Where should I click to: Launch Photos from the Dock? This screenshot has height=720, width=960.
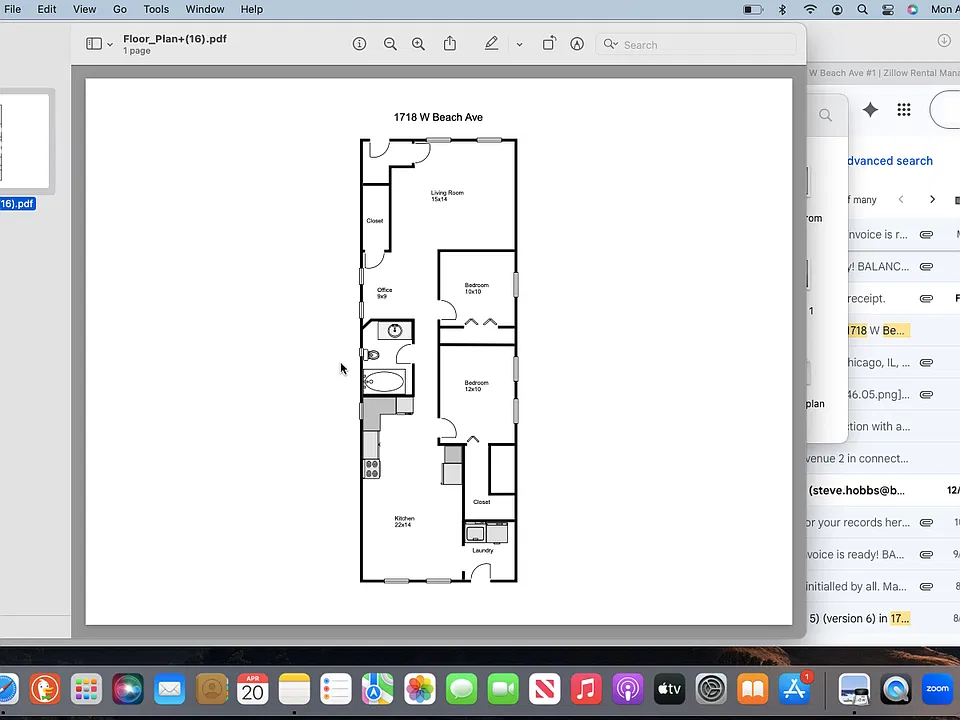click(420, 690)
